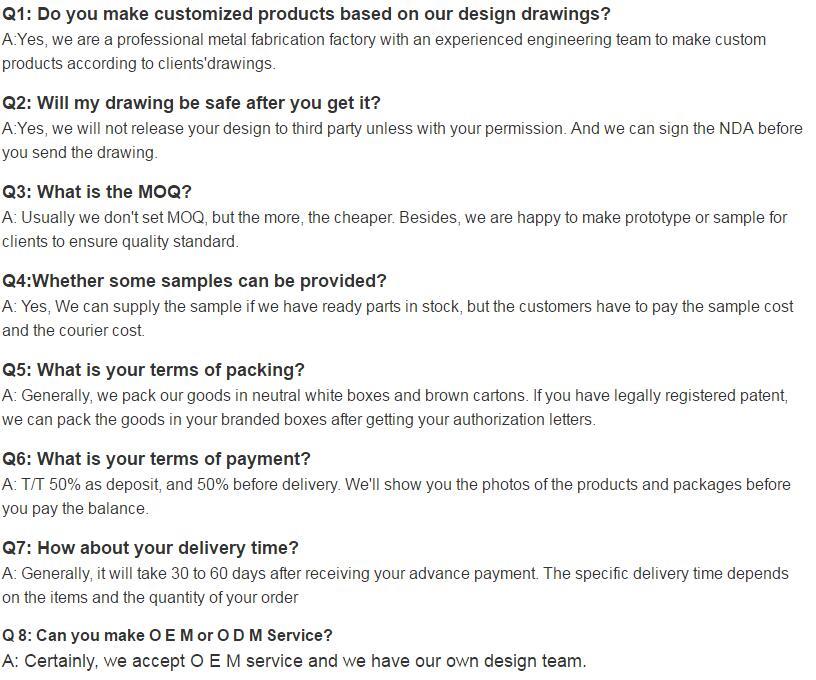
Task: Click the 'courier cost' text
Action: click(101, 331)
